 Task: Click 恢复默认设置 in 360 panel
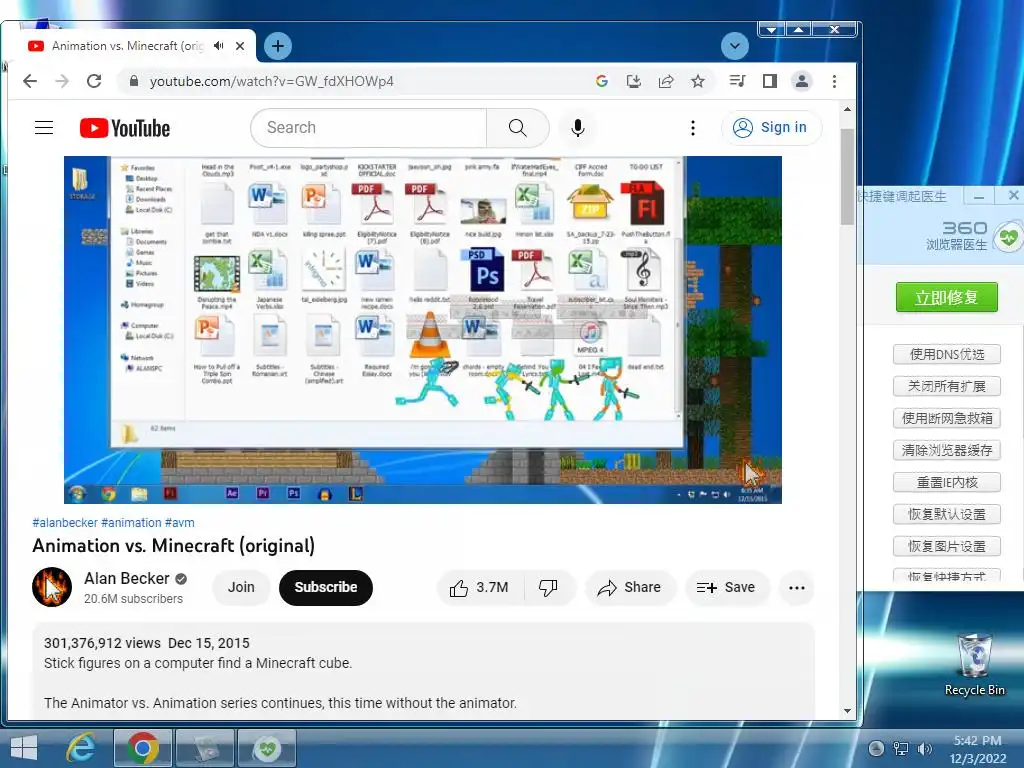[946, 514]
